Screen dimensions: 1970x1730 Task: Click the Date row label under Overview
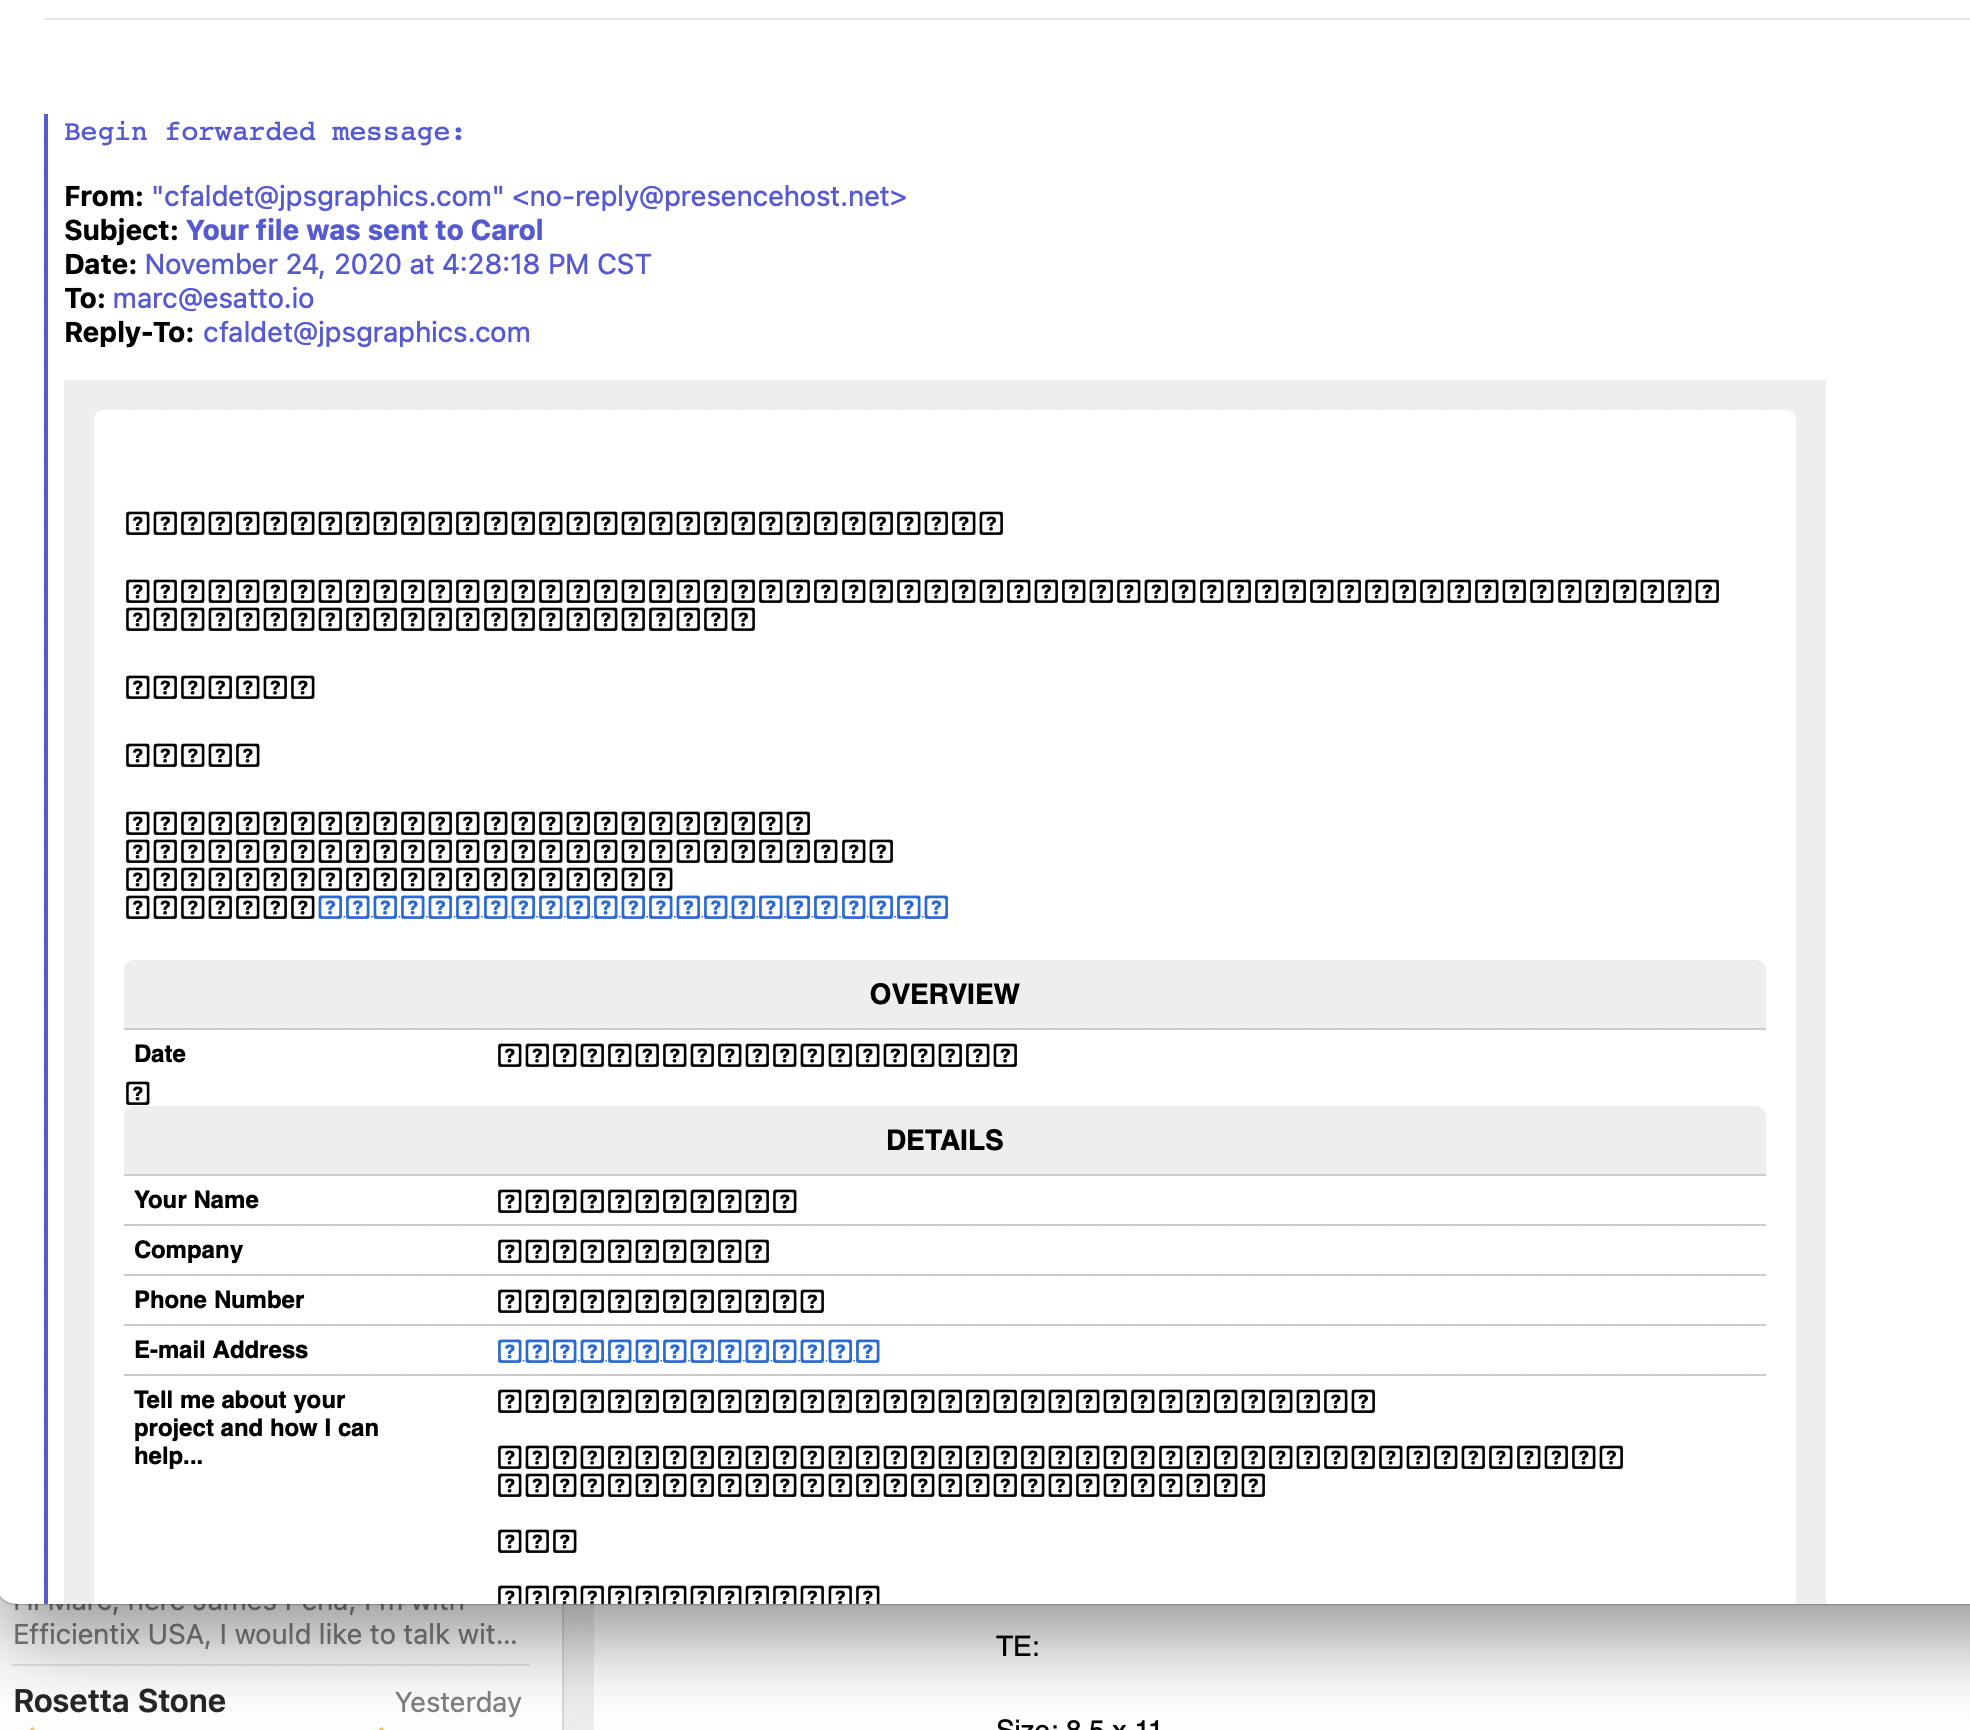(x=160, y=1054)
